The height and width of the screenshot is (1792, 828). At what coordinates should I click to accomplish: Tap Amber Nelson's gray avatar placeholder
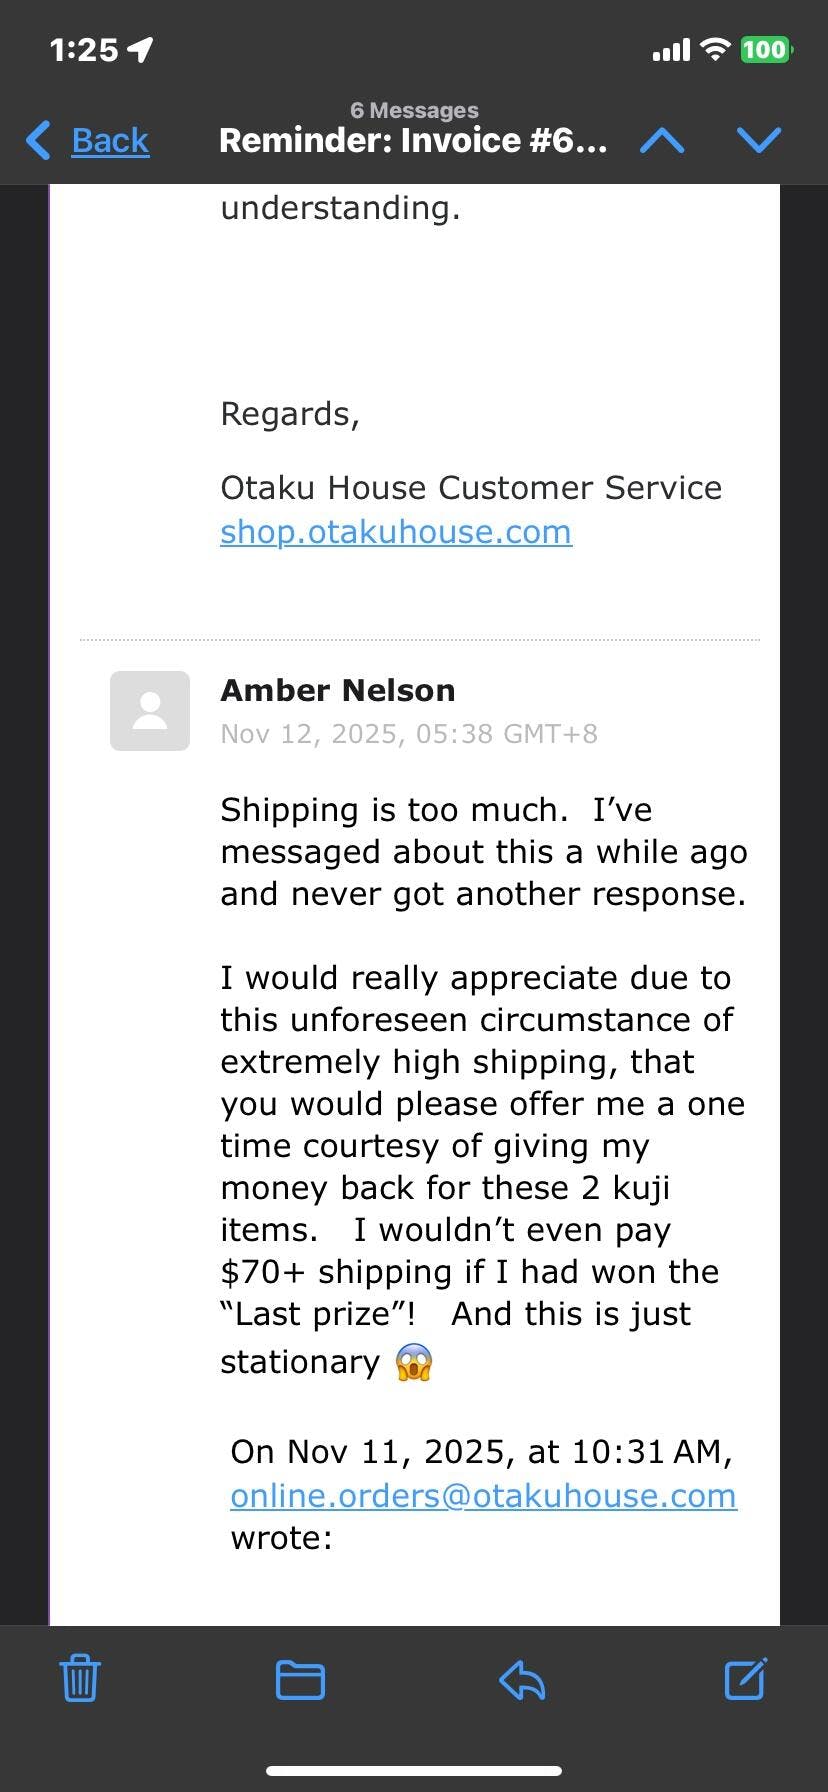(x=150, y=711)
